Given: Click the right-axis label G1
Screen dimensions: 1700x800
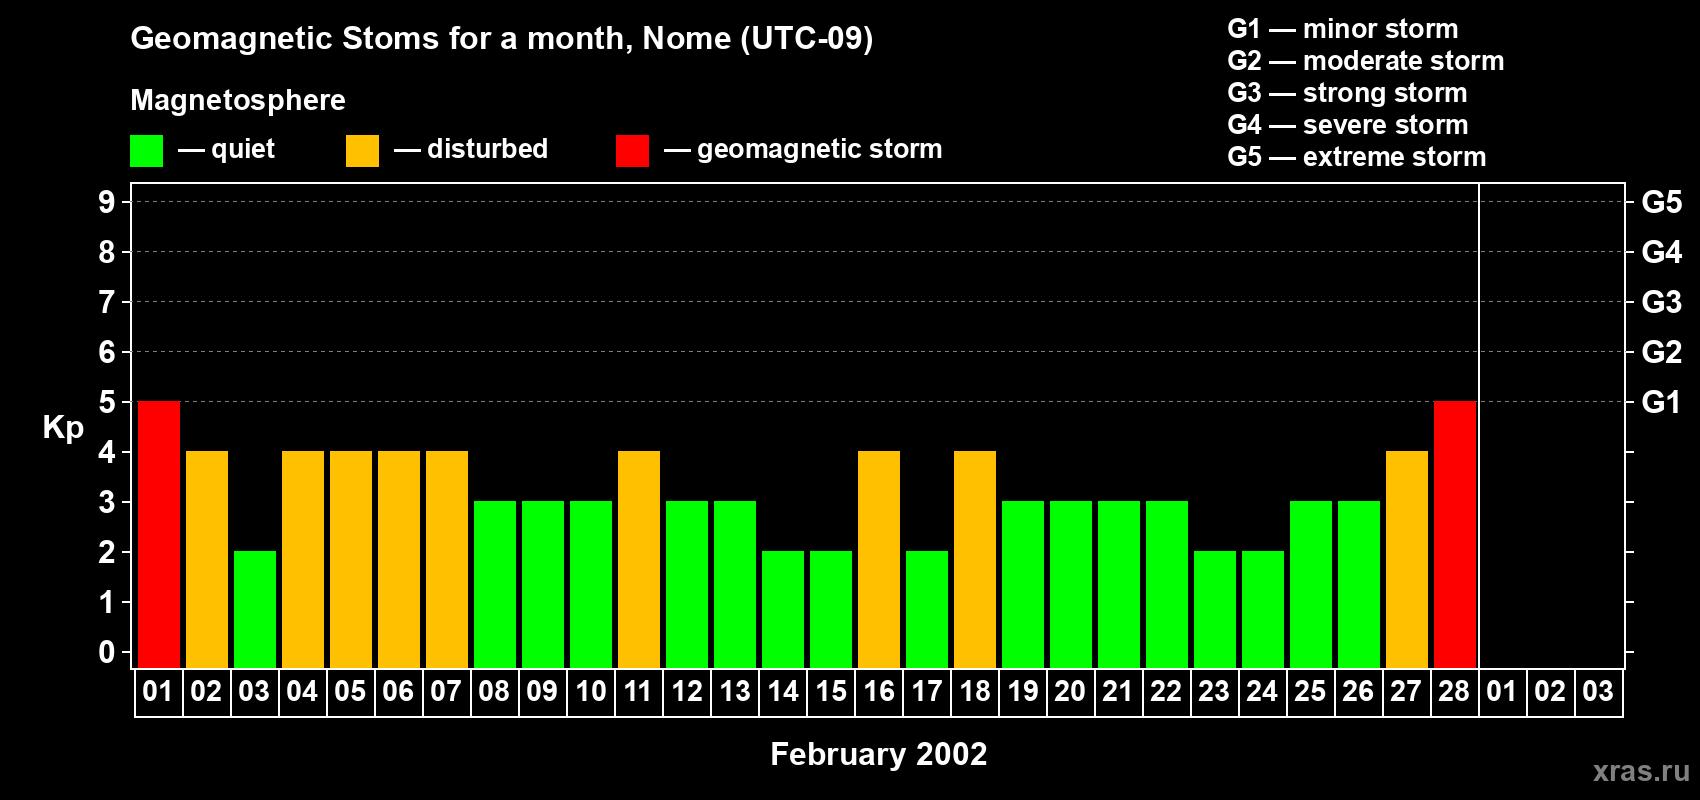Looking at the screenshot, I should click(x=1662, y=402).
